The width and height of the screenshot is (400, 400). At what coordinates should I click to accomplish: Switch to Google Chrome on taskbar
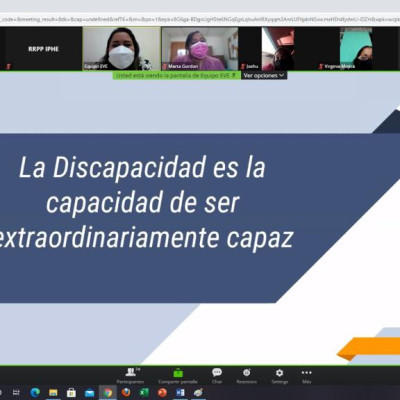click(x=108, y=393)
